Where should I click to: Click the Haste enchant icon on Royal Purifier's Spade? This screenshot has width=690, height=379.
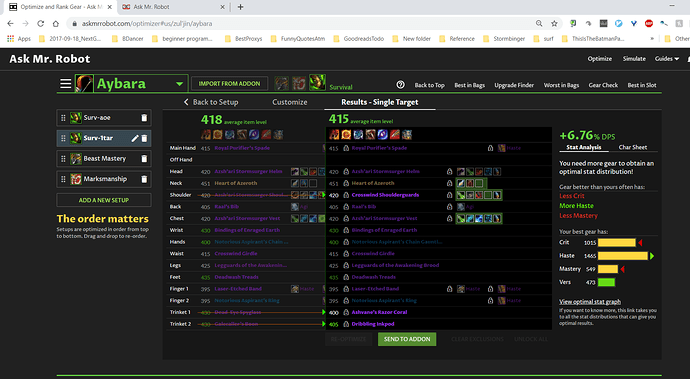click(502, 148)
